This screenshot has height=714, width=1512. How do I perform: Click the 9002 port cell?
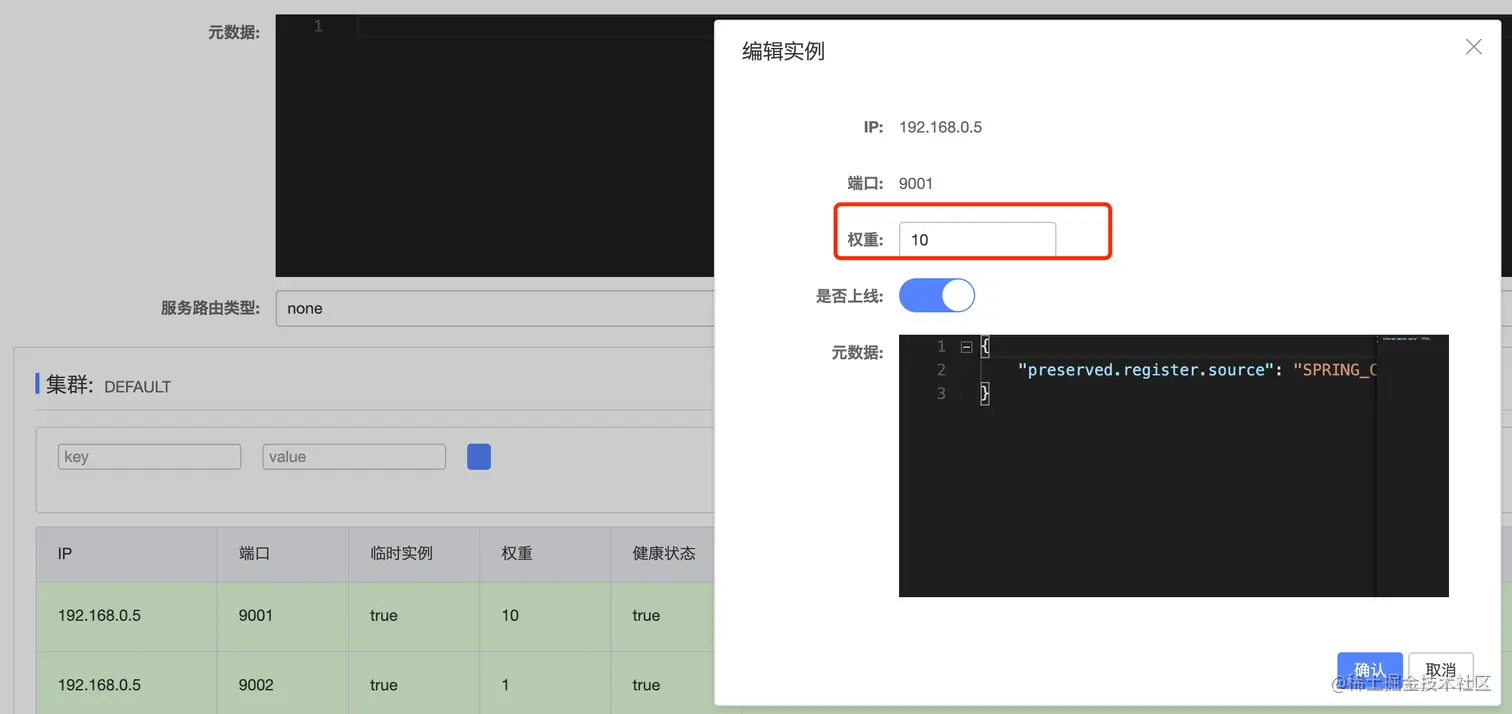283,685
